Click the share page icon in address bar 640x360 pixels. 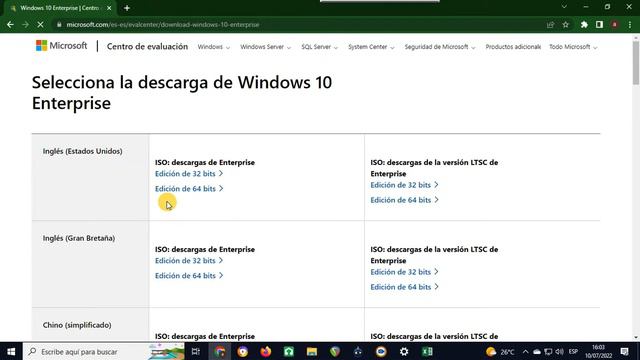tap(550, 25)
